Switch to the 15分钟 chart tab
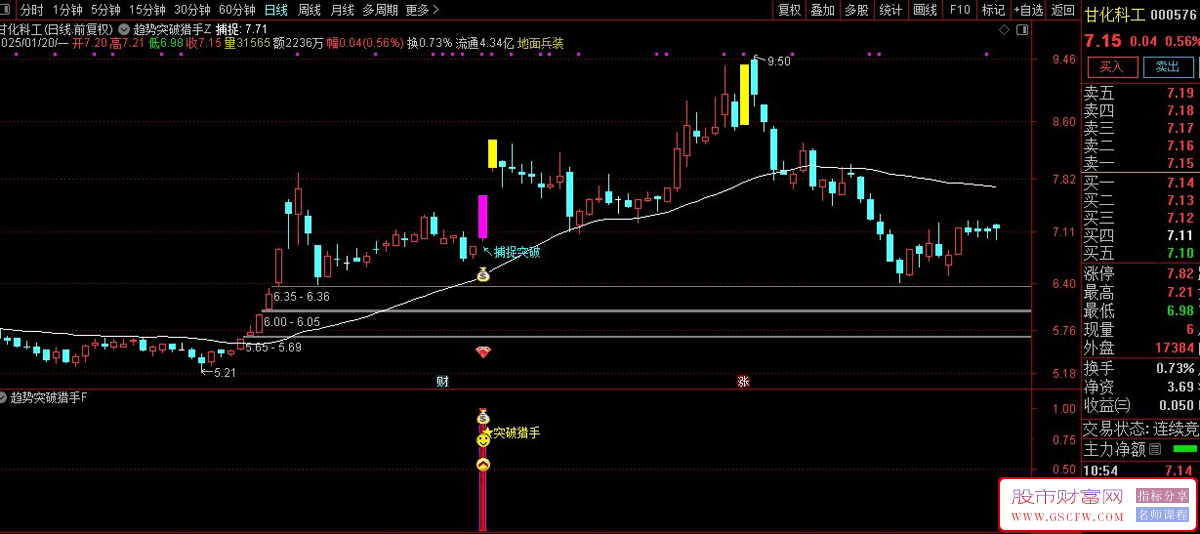 click(149, 10)
